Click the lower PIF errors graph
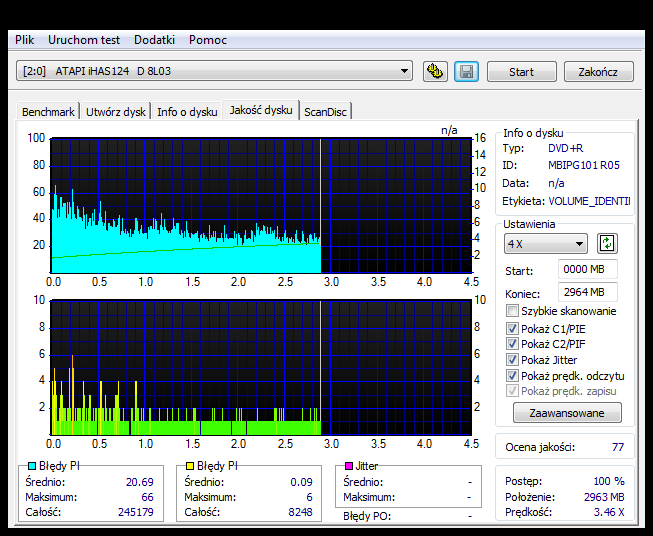The width and height of the screenshot is (653, 536). pos(261,367)
